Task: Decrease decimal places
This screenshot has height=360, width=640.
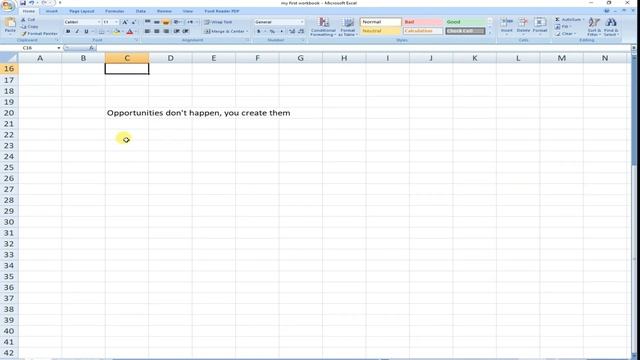Action: (301, 31)
